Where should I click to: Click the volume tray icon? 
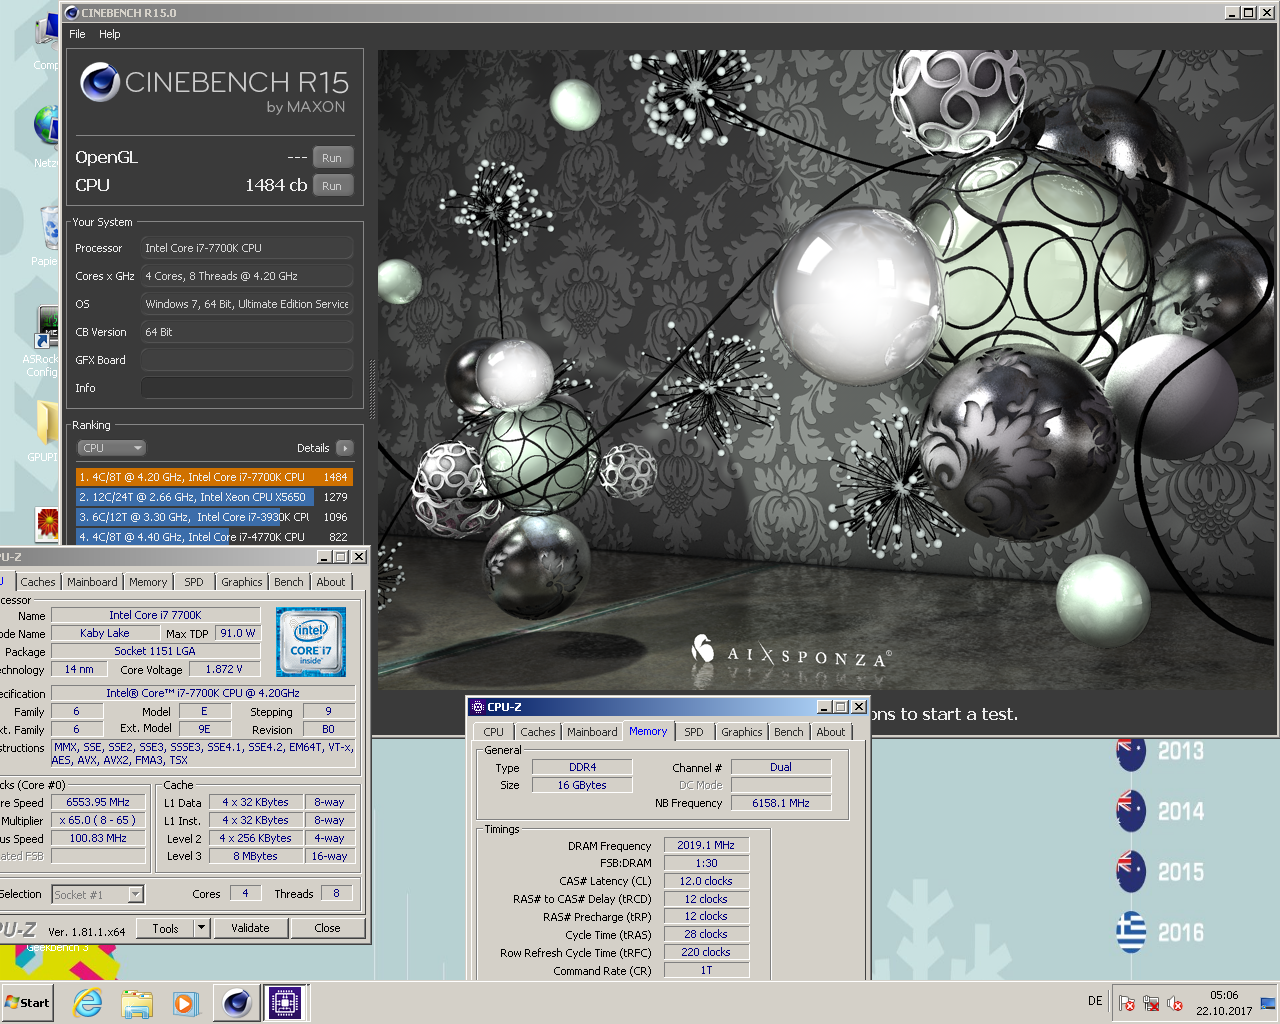pyautogui.click(x=1175, y=1003)
